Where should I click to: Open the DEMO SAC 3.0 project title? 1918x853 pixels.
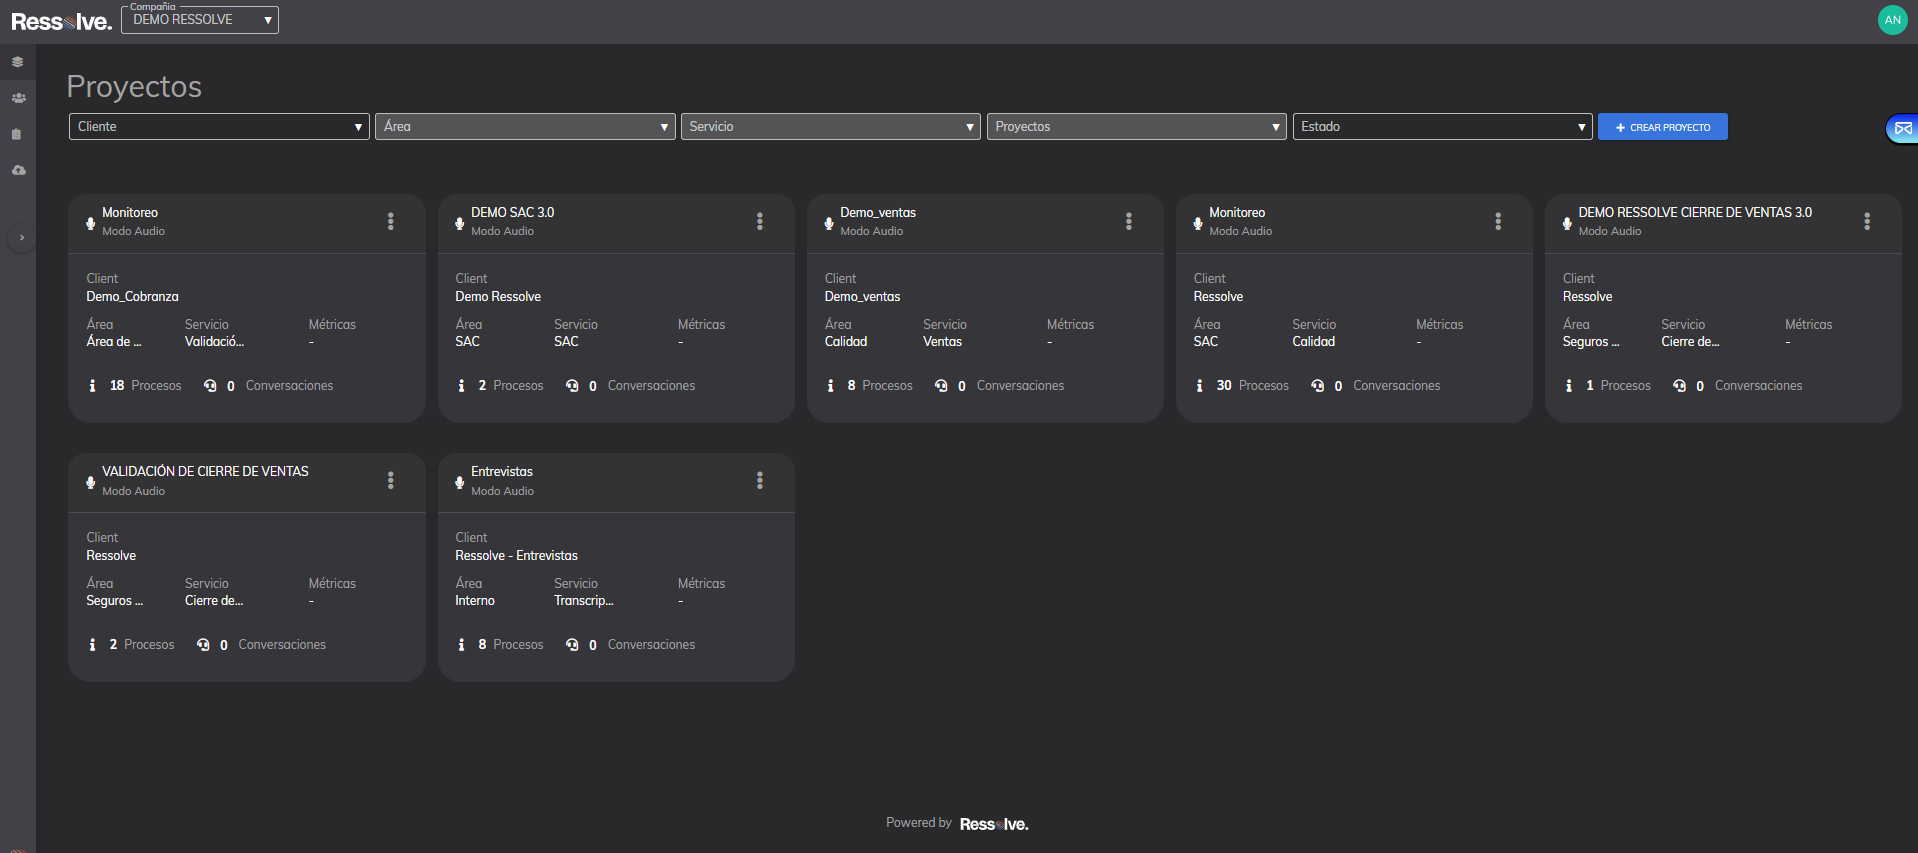pyautogui.click(x=513, y=212)
